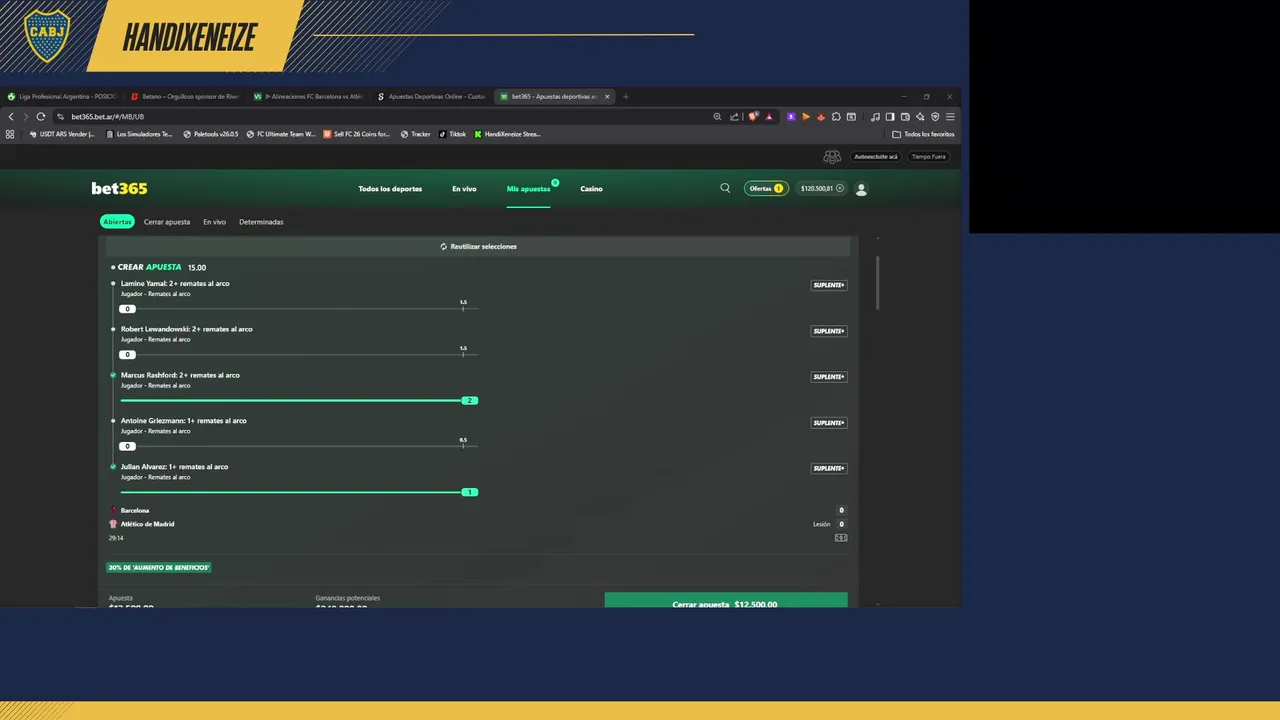Click Reutilizar selecciones
The height and width of the screenshot is (720, 1280).
click(x=479, y=246)
